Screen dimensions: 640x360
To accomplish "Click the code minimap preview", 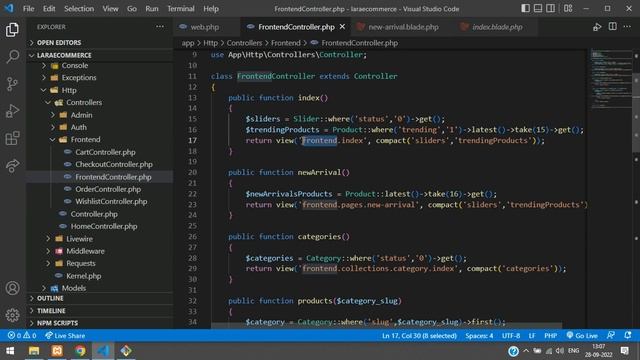I will tap(611, 80).
